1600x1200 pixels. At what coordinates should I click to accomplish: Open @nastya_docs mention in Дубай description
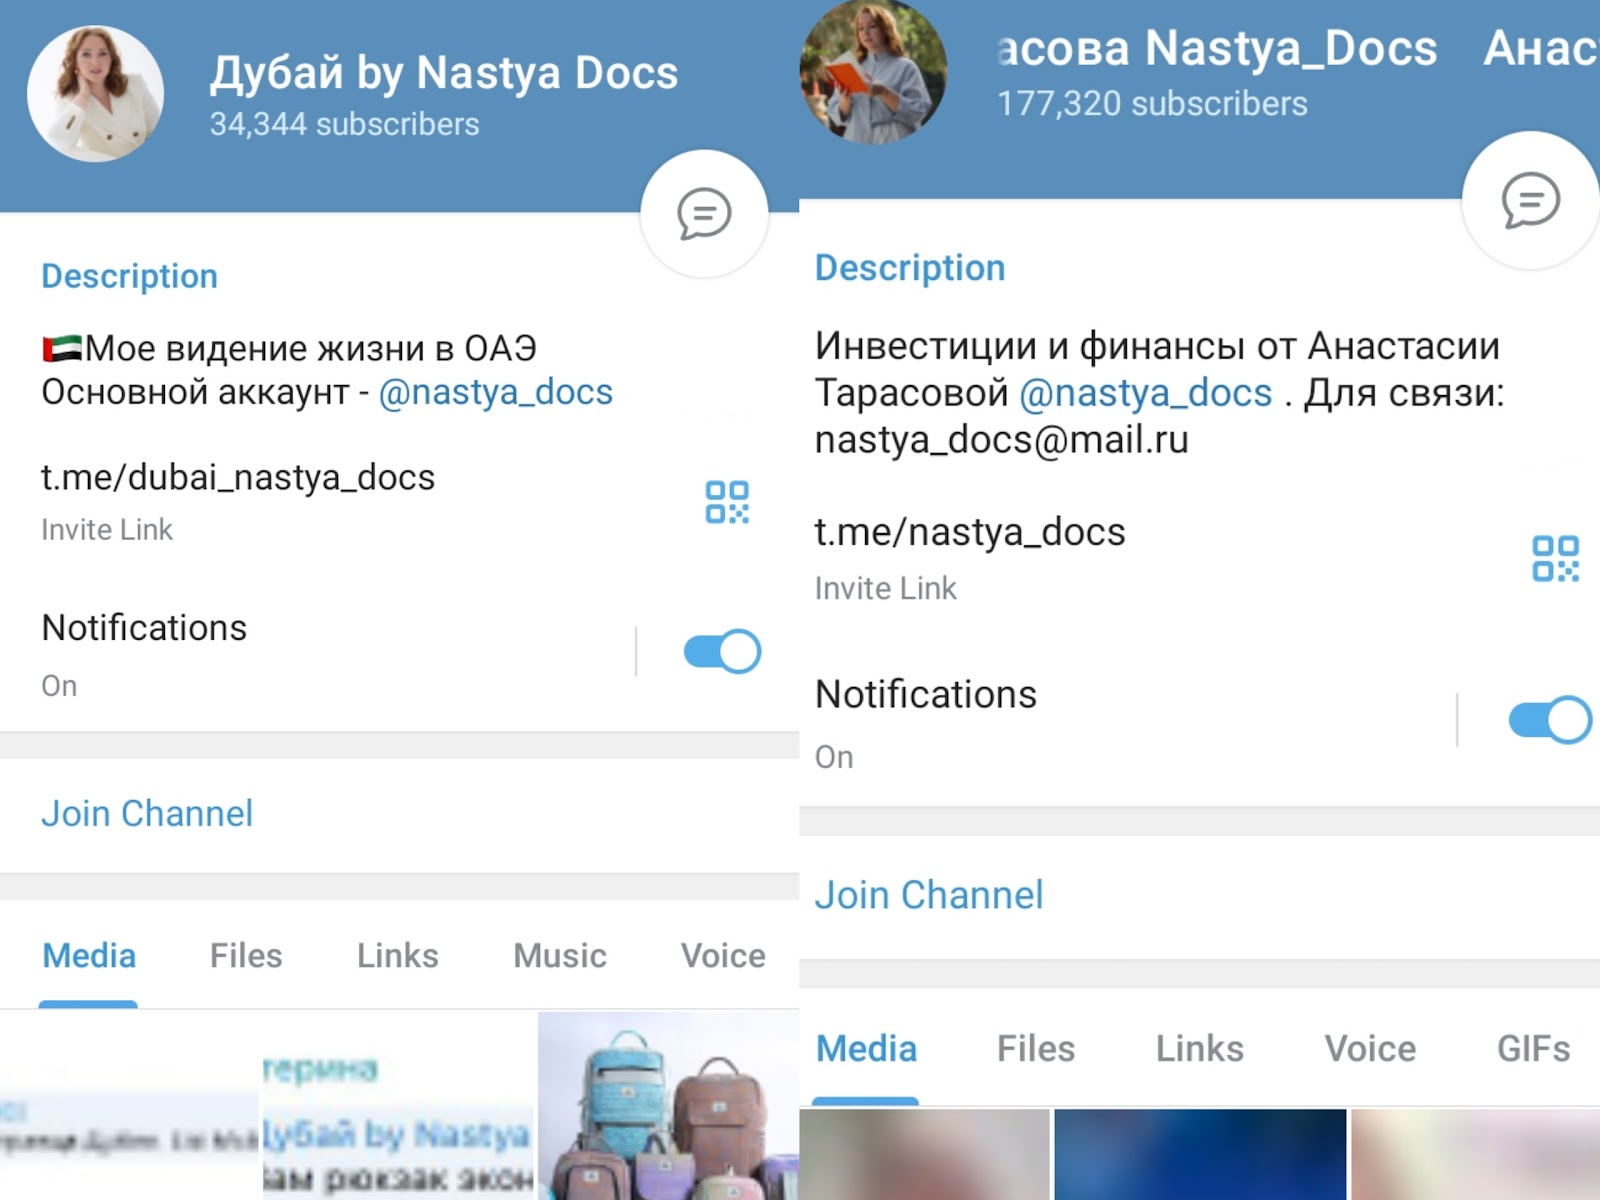(496, 392)
